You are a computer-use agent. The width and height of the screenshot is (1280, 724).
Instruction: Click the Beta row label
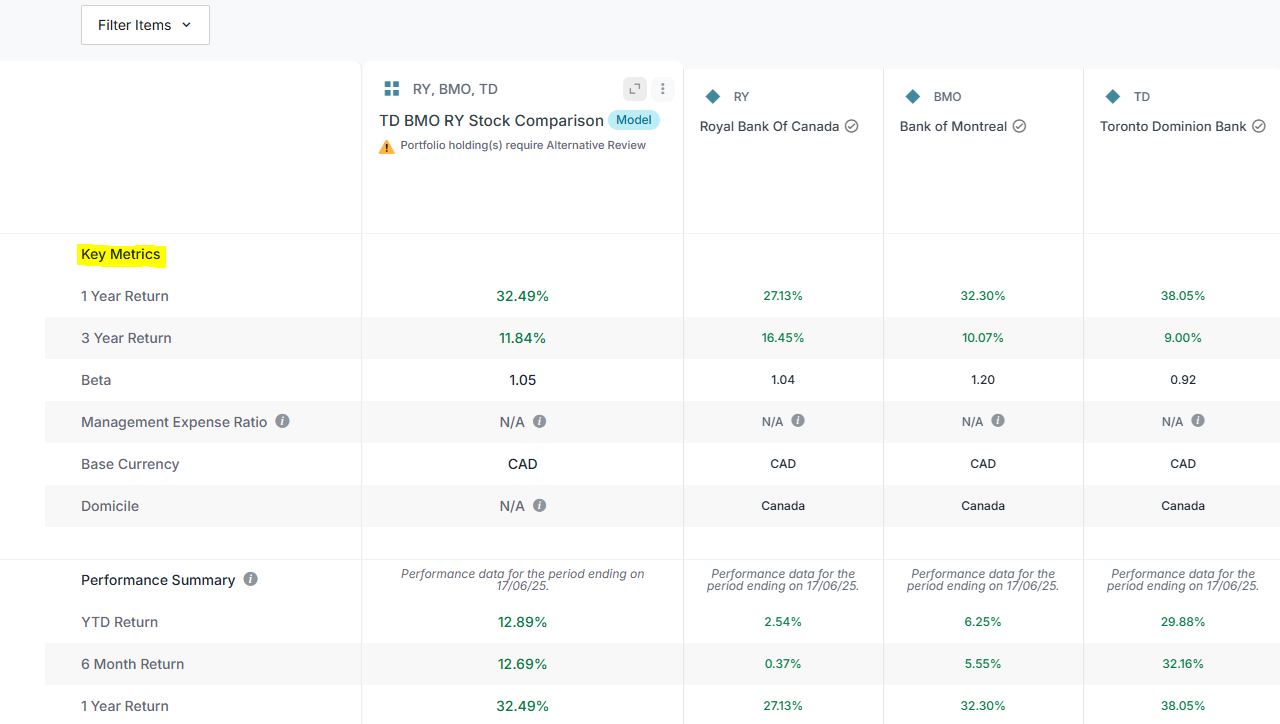pyautogui.click(x=96, y=380)
